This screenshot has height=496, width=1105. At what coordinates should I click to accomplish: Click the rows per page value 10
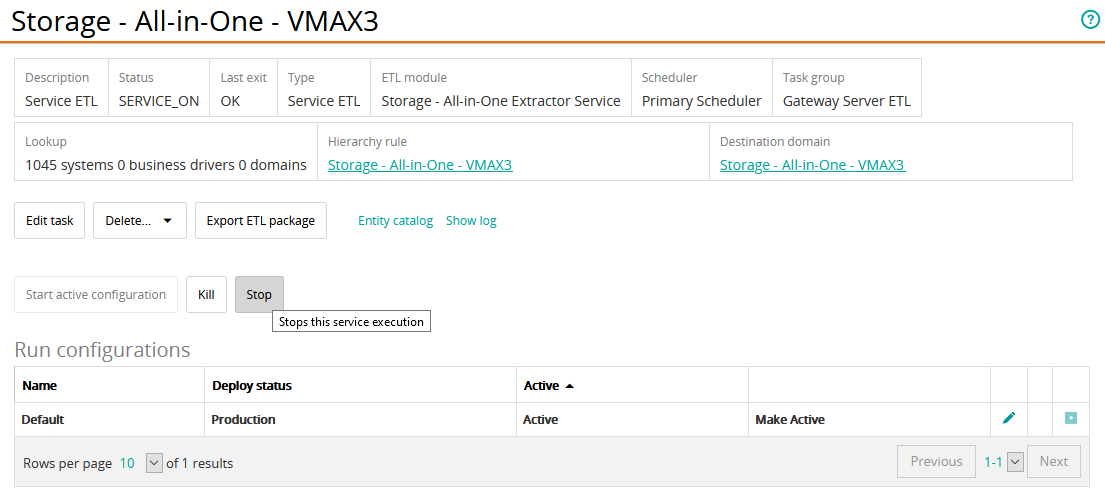127,463
